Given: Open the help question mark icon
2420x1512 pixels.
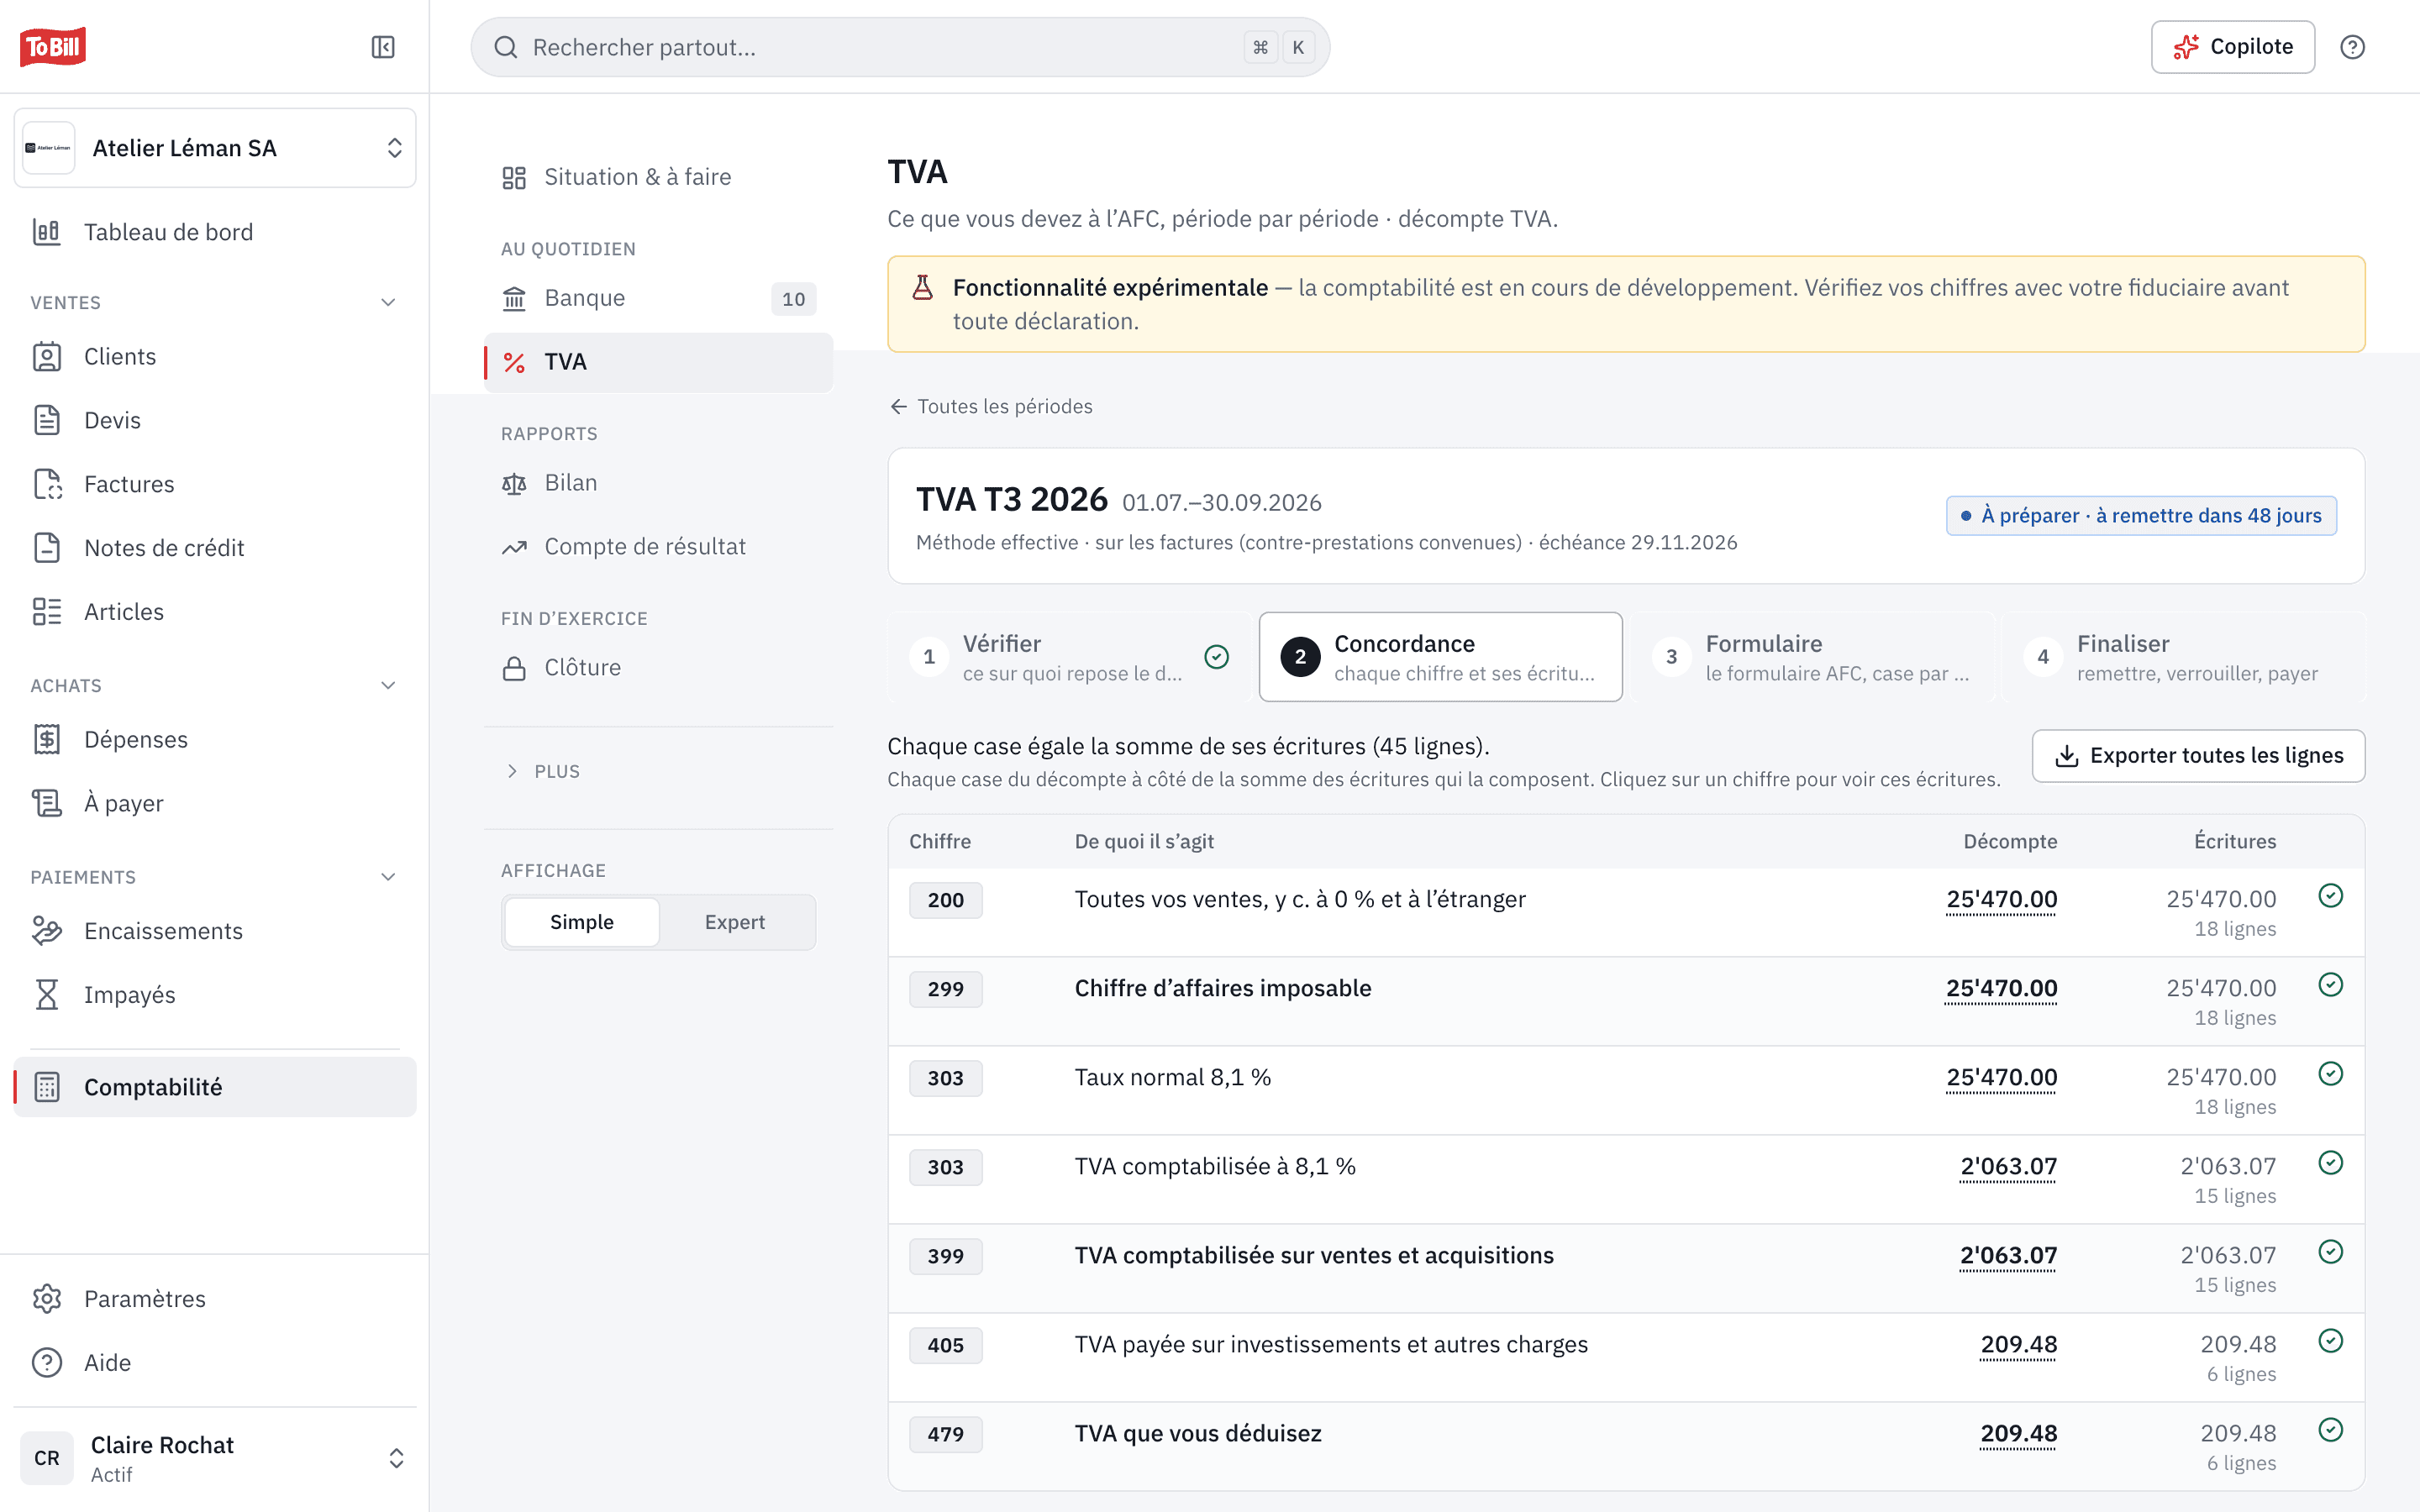Looking at the screenshot, I should [x=2352, y=47].
